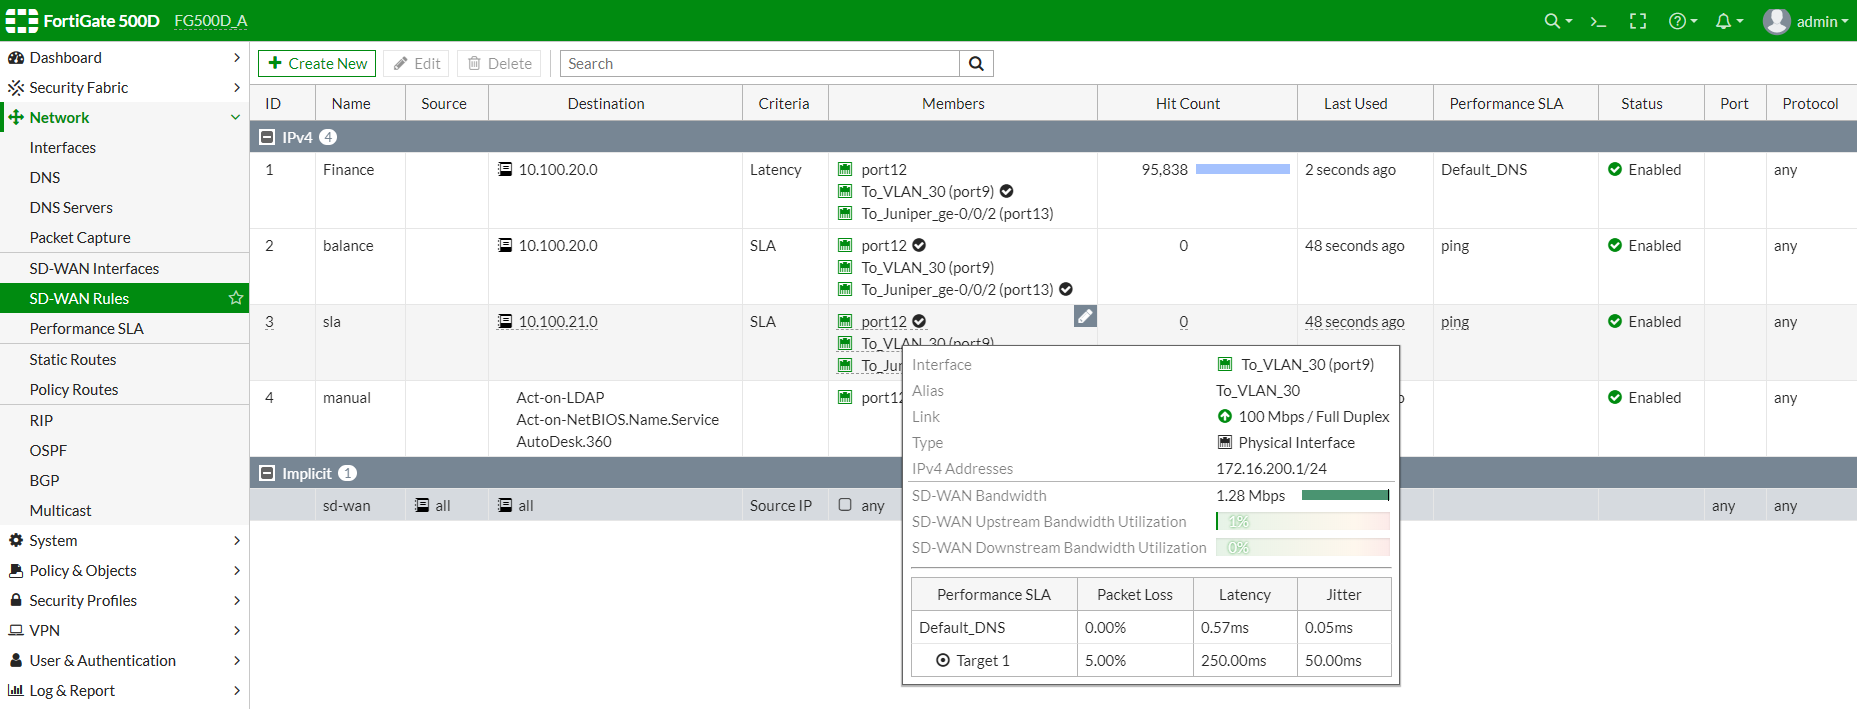Click AutoDesk.360 destination entry
Image resolution: width=1857 pixels, height=709 pixels.
[x=564, y=442]
